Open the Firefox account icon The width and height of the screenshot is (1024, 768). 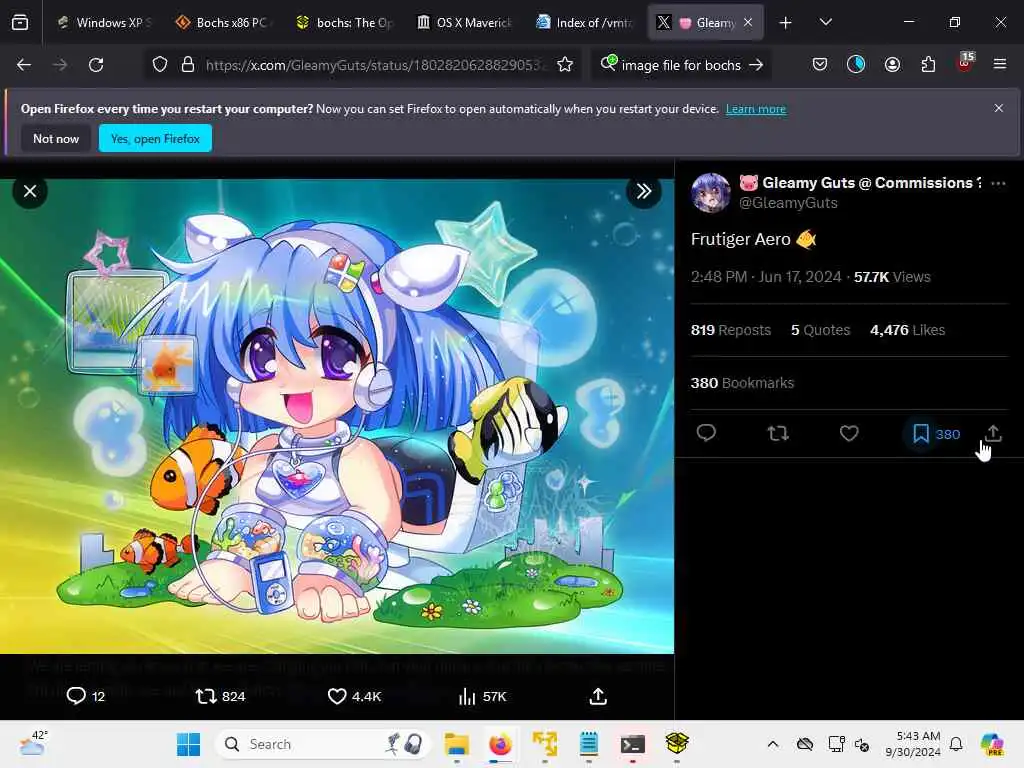[x=892, y=65]
